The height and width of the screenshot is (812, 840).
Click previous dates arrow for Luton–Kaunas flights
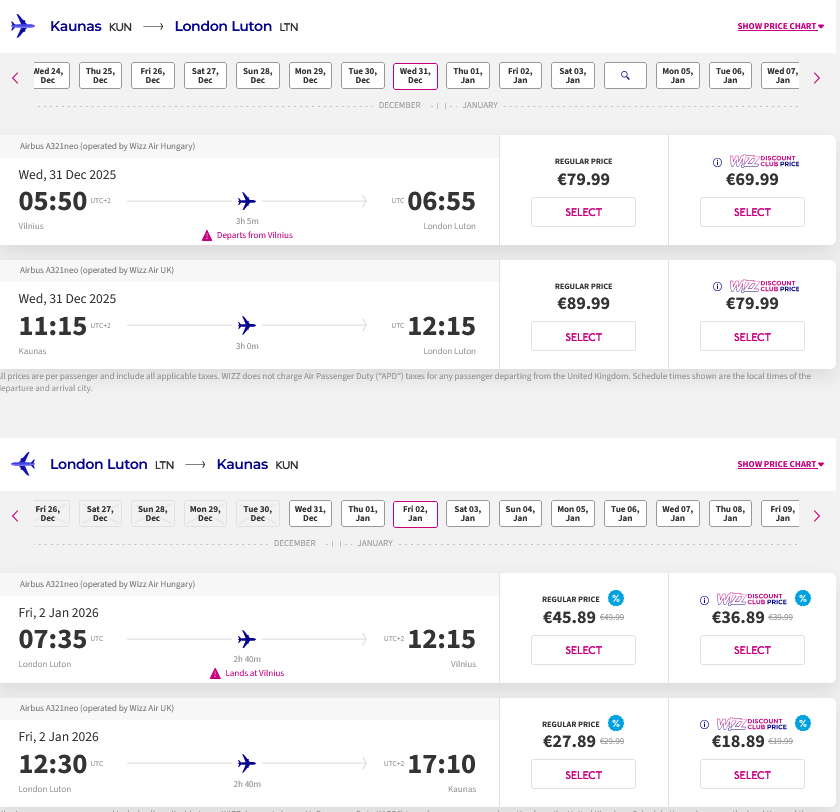(x=15, y=515)
